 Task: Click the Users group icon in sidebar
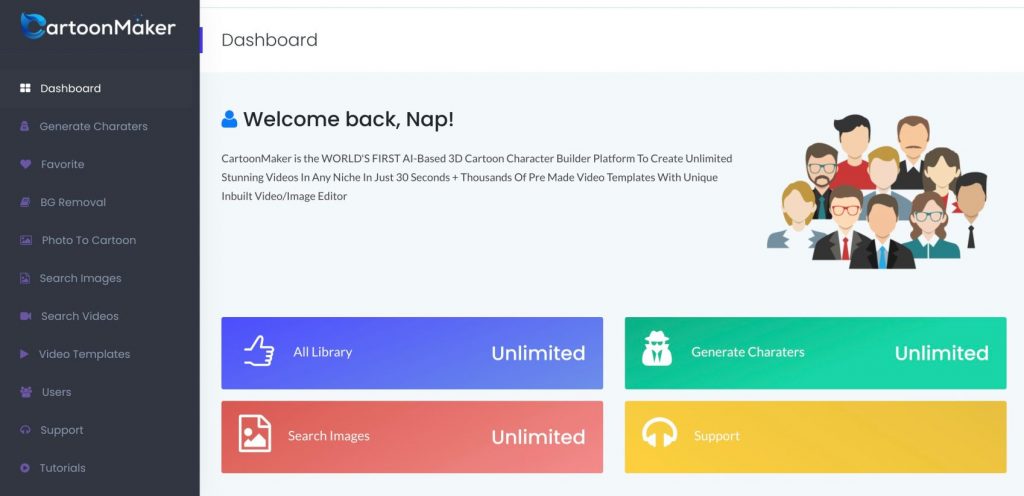tap(25, 392)
